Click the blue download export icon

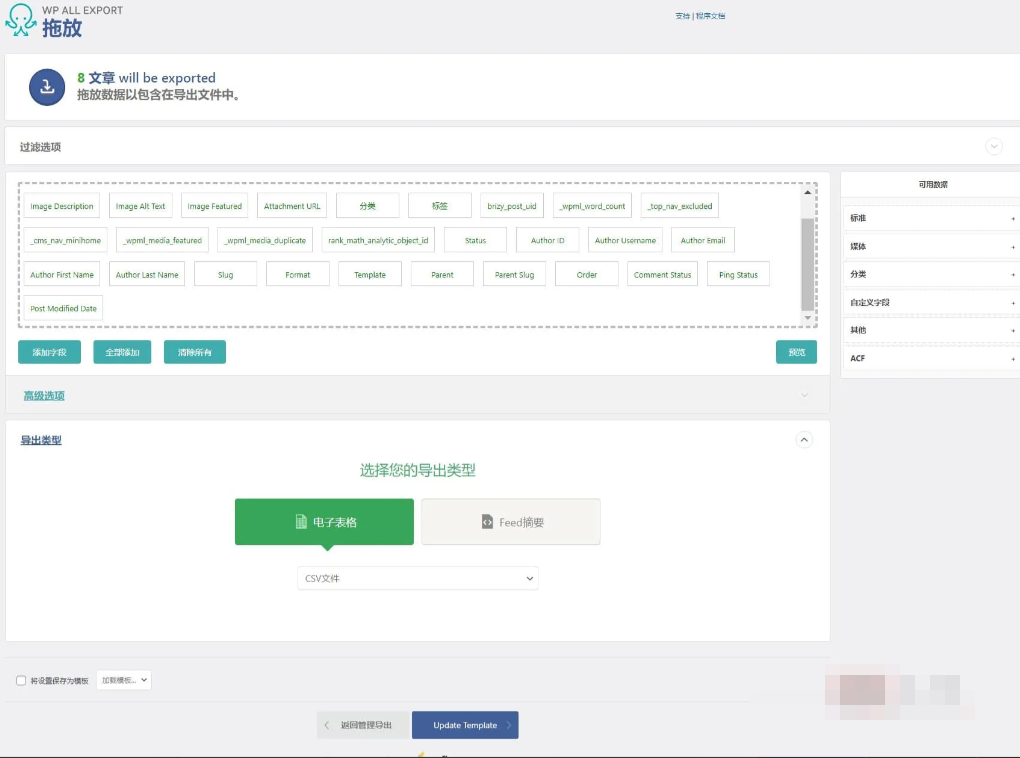47,87
